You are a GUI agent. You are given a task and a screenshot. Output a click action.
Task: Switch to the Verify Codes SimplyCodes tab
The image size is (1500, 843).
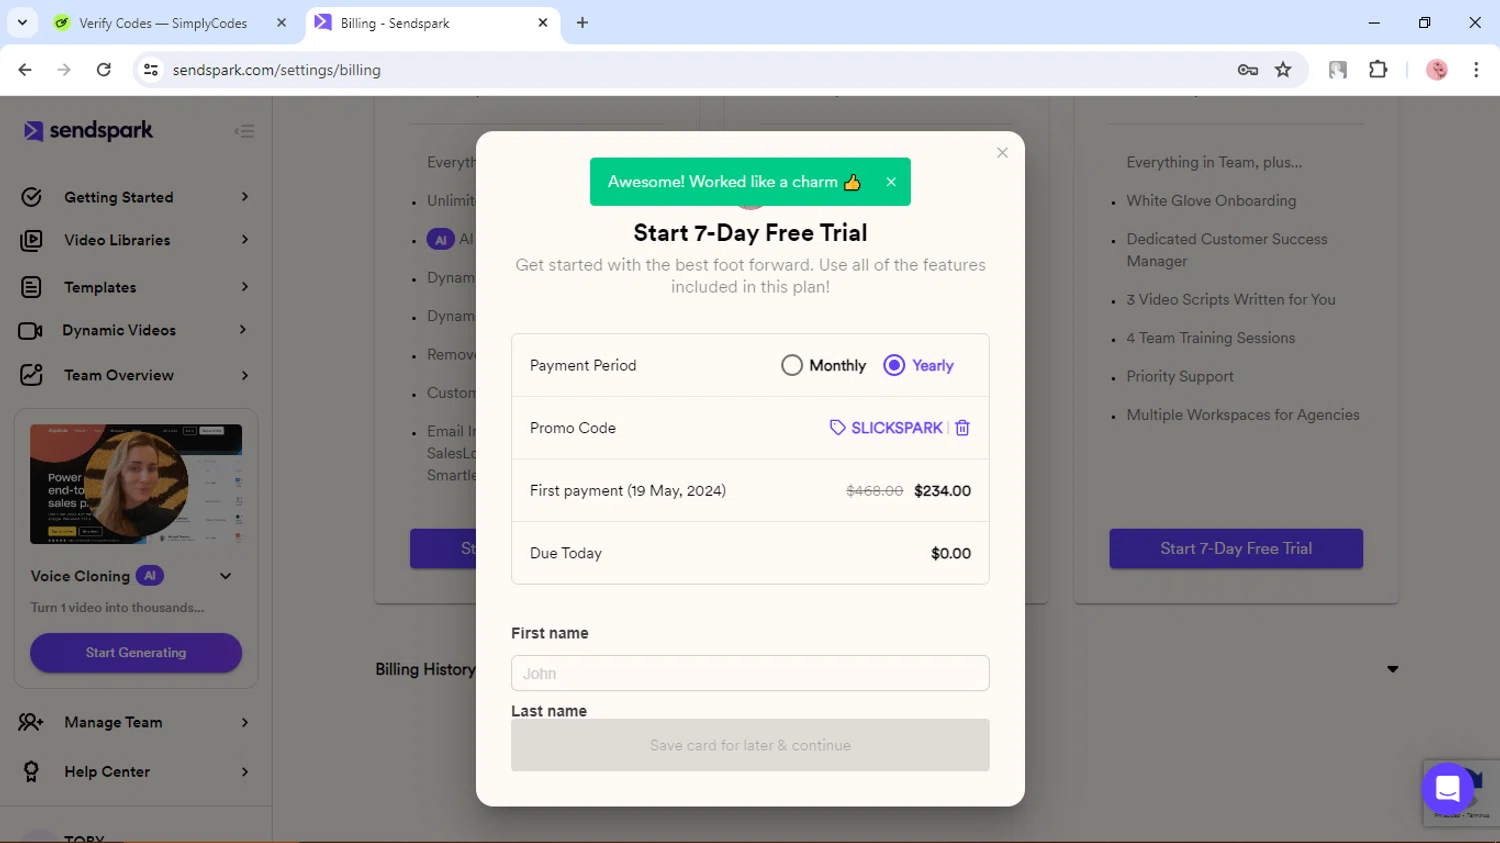pyautogui.click(x=162, y=23)
